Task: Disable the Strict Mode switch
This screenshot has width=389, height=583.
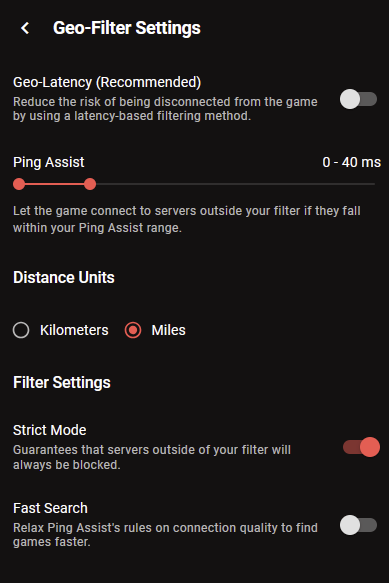Action: (x=361, y=447)
